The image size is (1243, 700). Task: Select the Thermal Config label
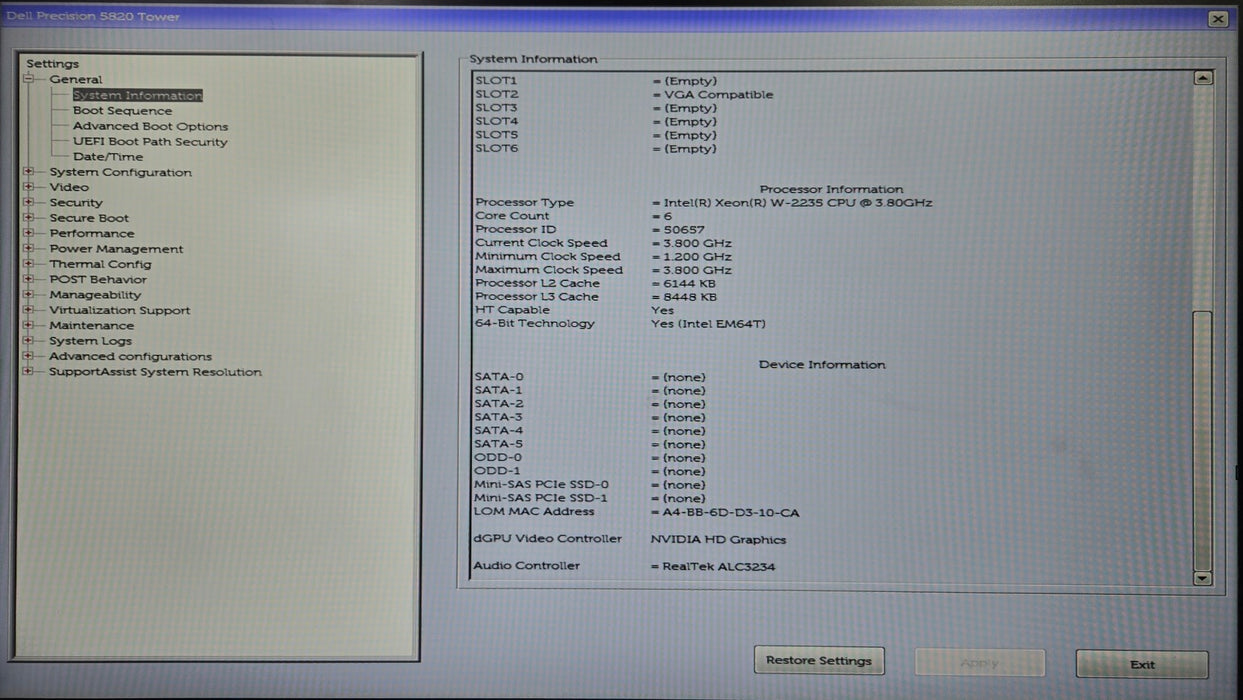(x=101, y=264)
